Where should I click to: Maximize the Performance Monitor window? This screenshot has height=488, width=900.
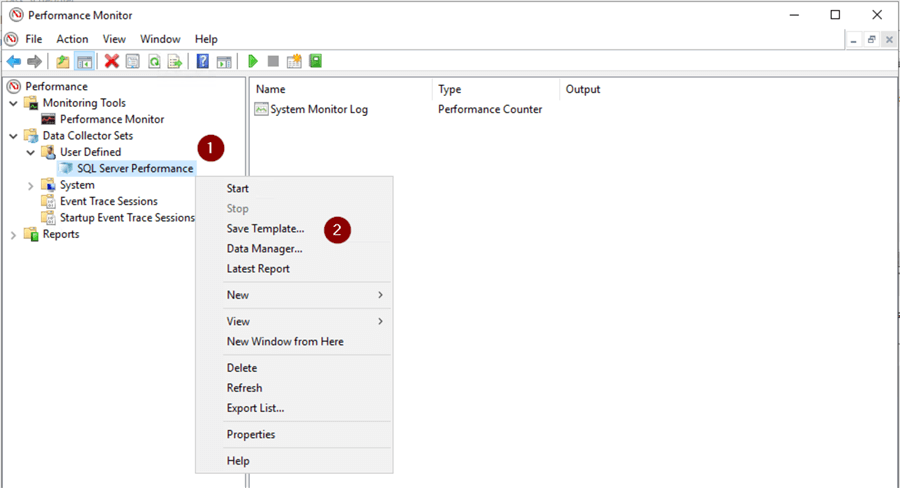[836, 15]
